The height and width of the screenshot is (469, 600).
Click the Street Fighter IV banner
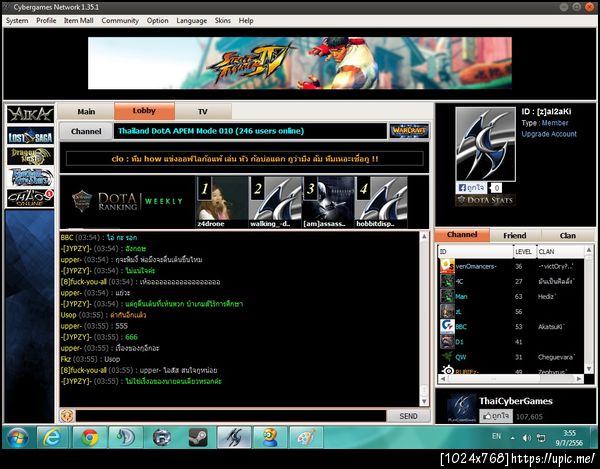tap(300, 63)
